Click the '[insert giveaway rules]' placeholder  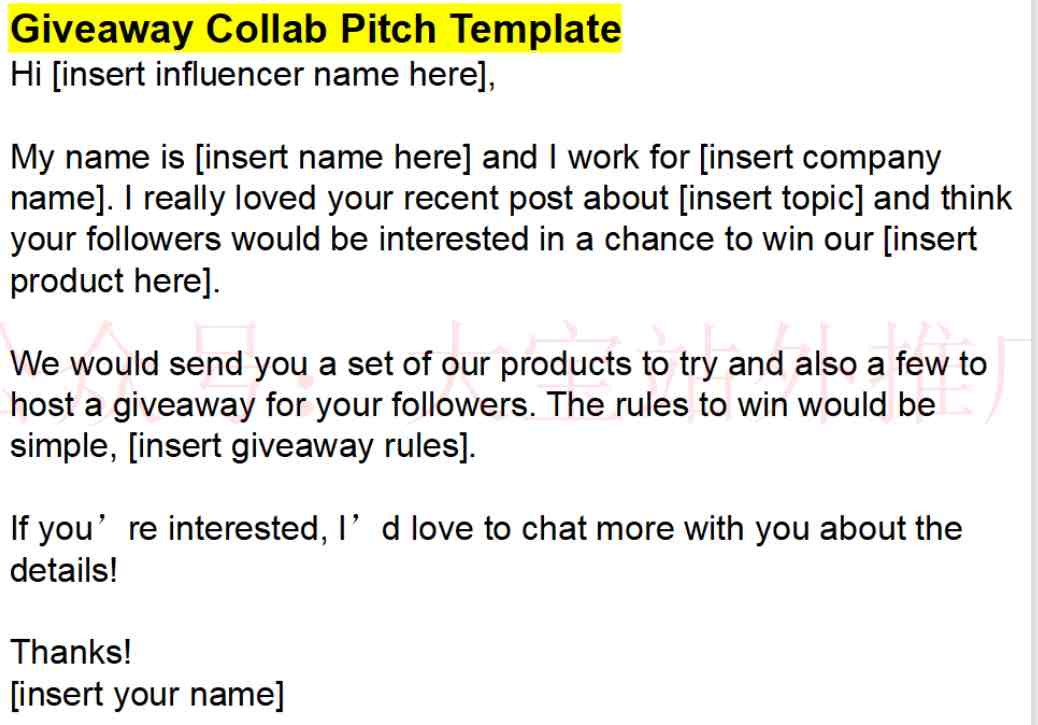coord(299,447)
